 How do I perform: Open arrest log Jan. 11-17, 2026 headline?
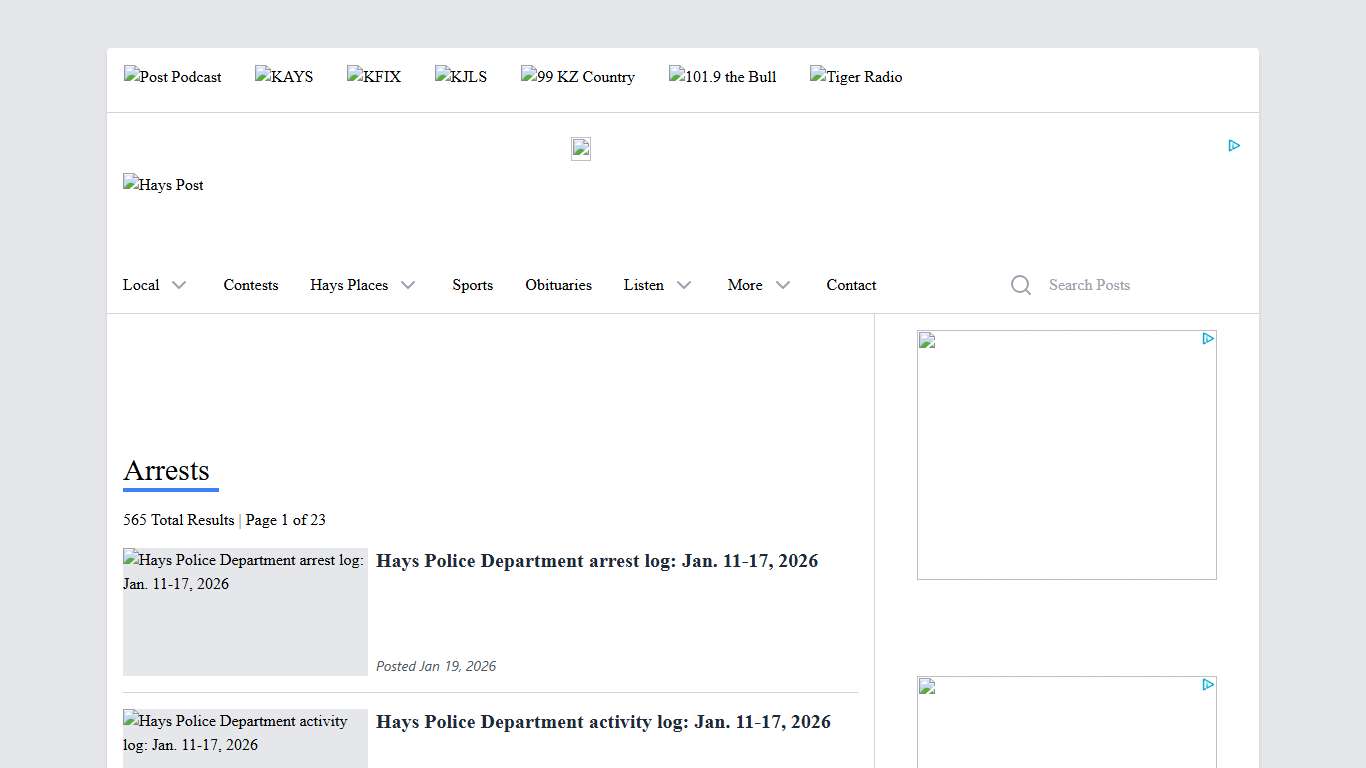pos(597,561)
